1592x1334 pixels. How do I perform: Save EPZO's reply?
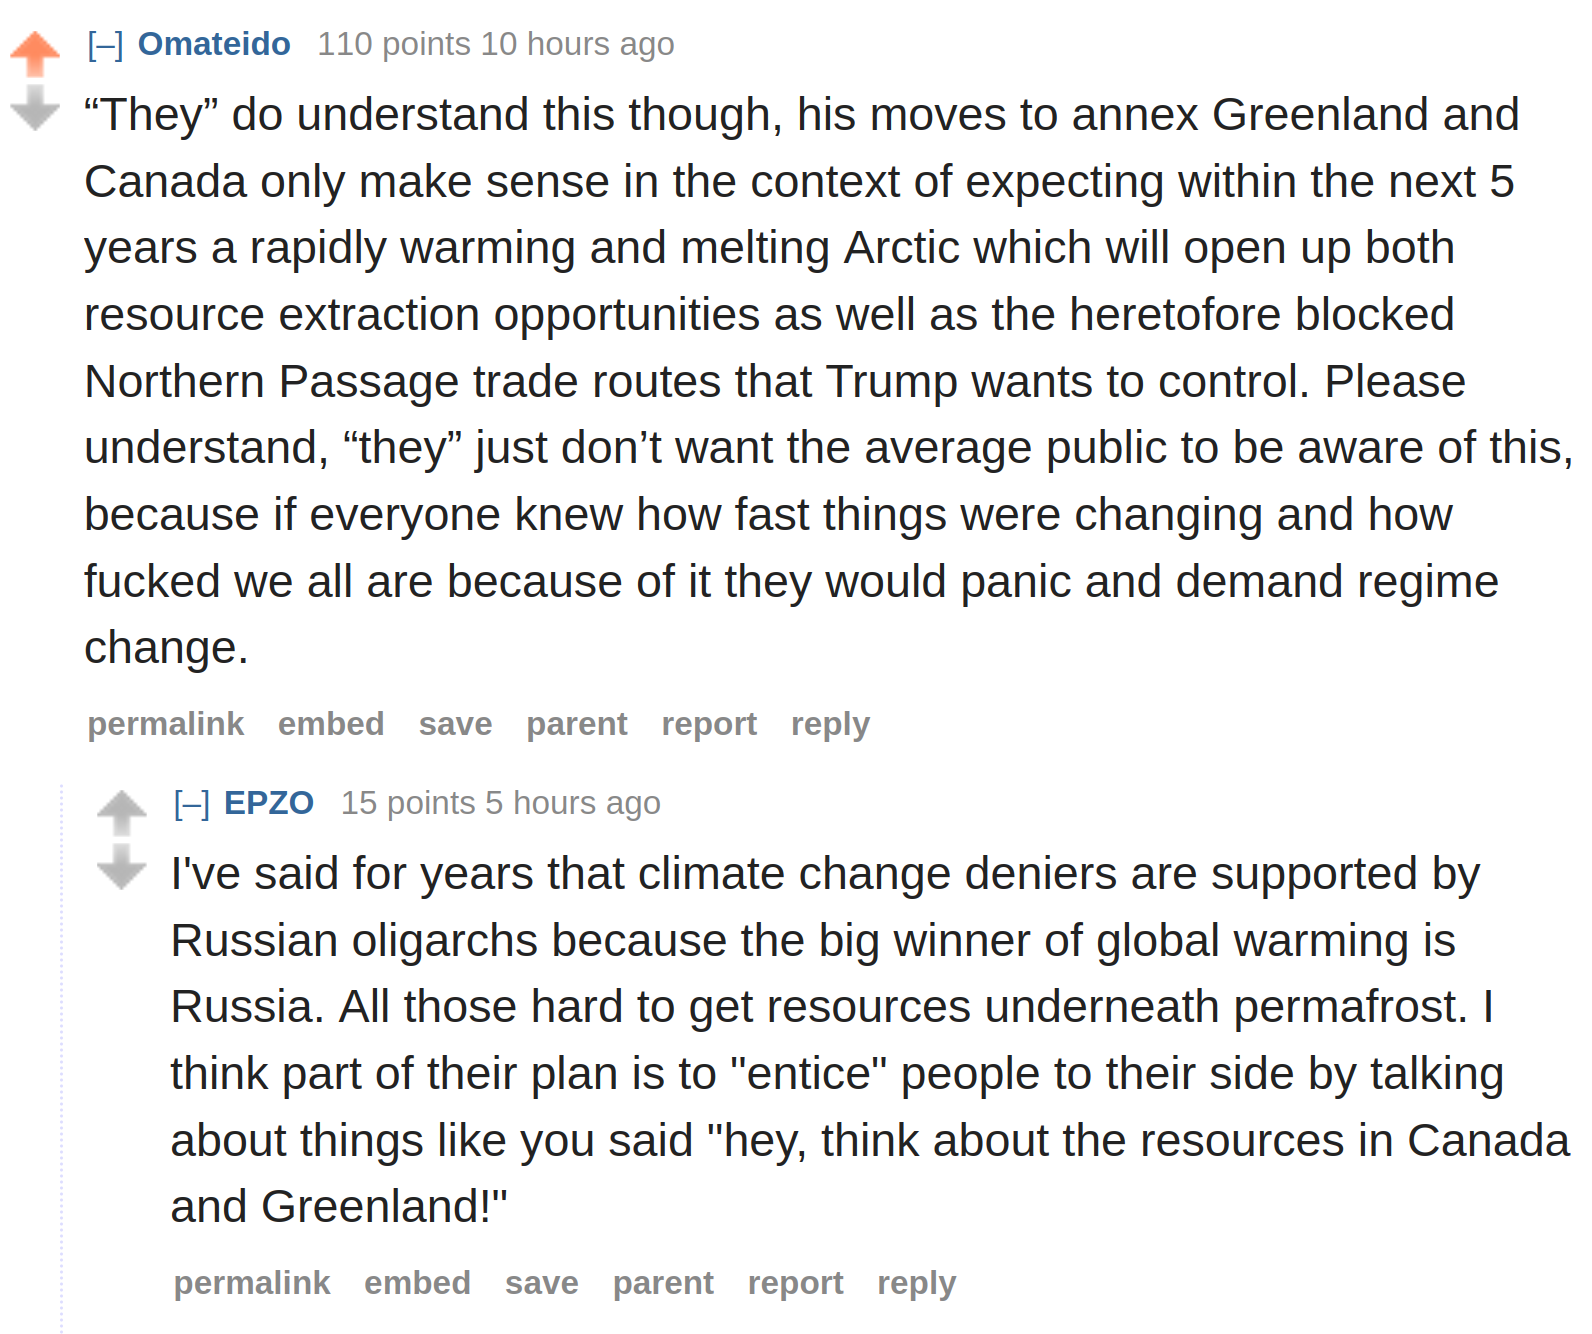click(x=541, y=1283)
